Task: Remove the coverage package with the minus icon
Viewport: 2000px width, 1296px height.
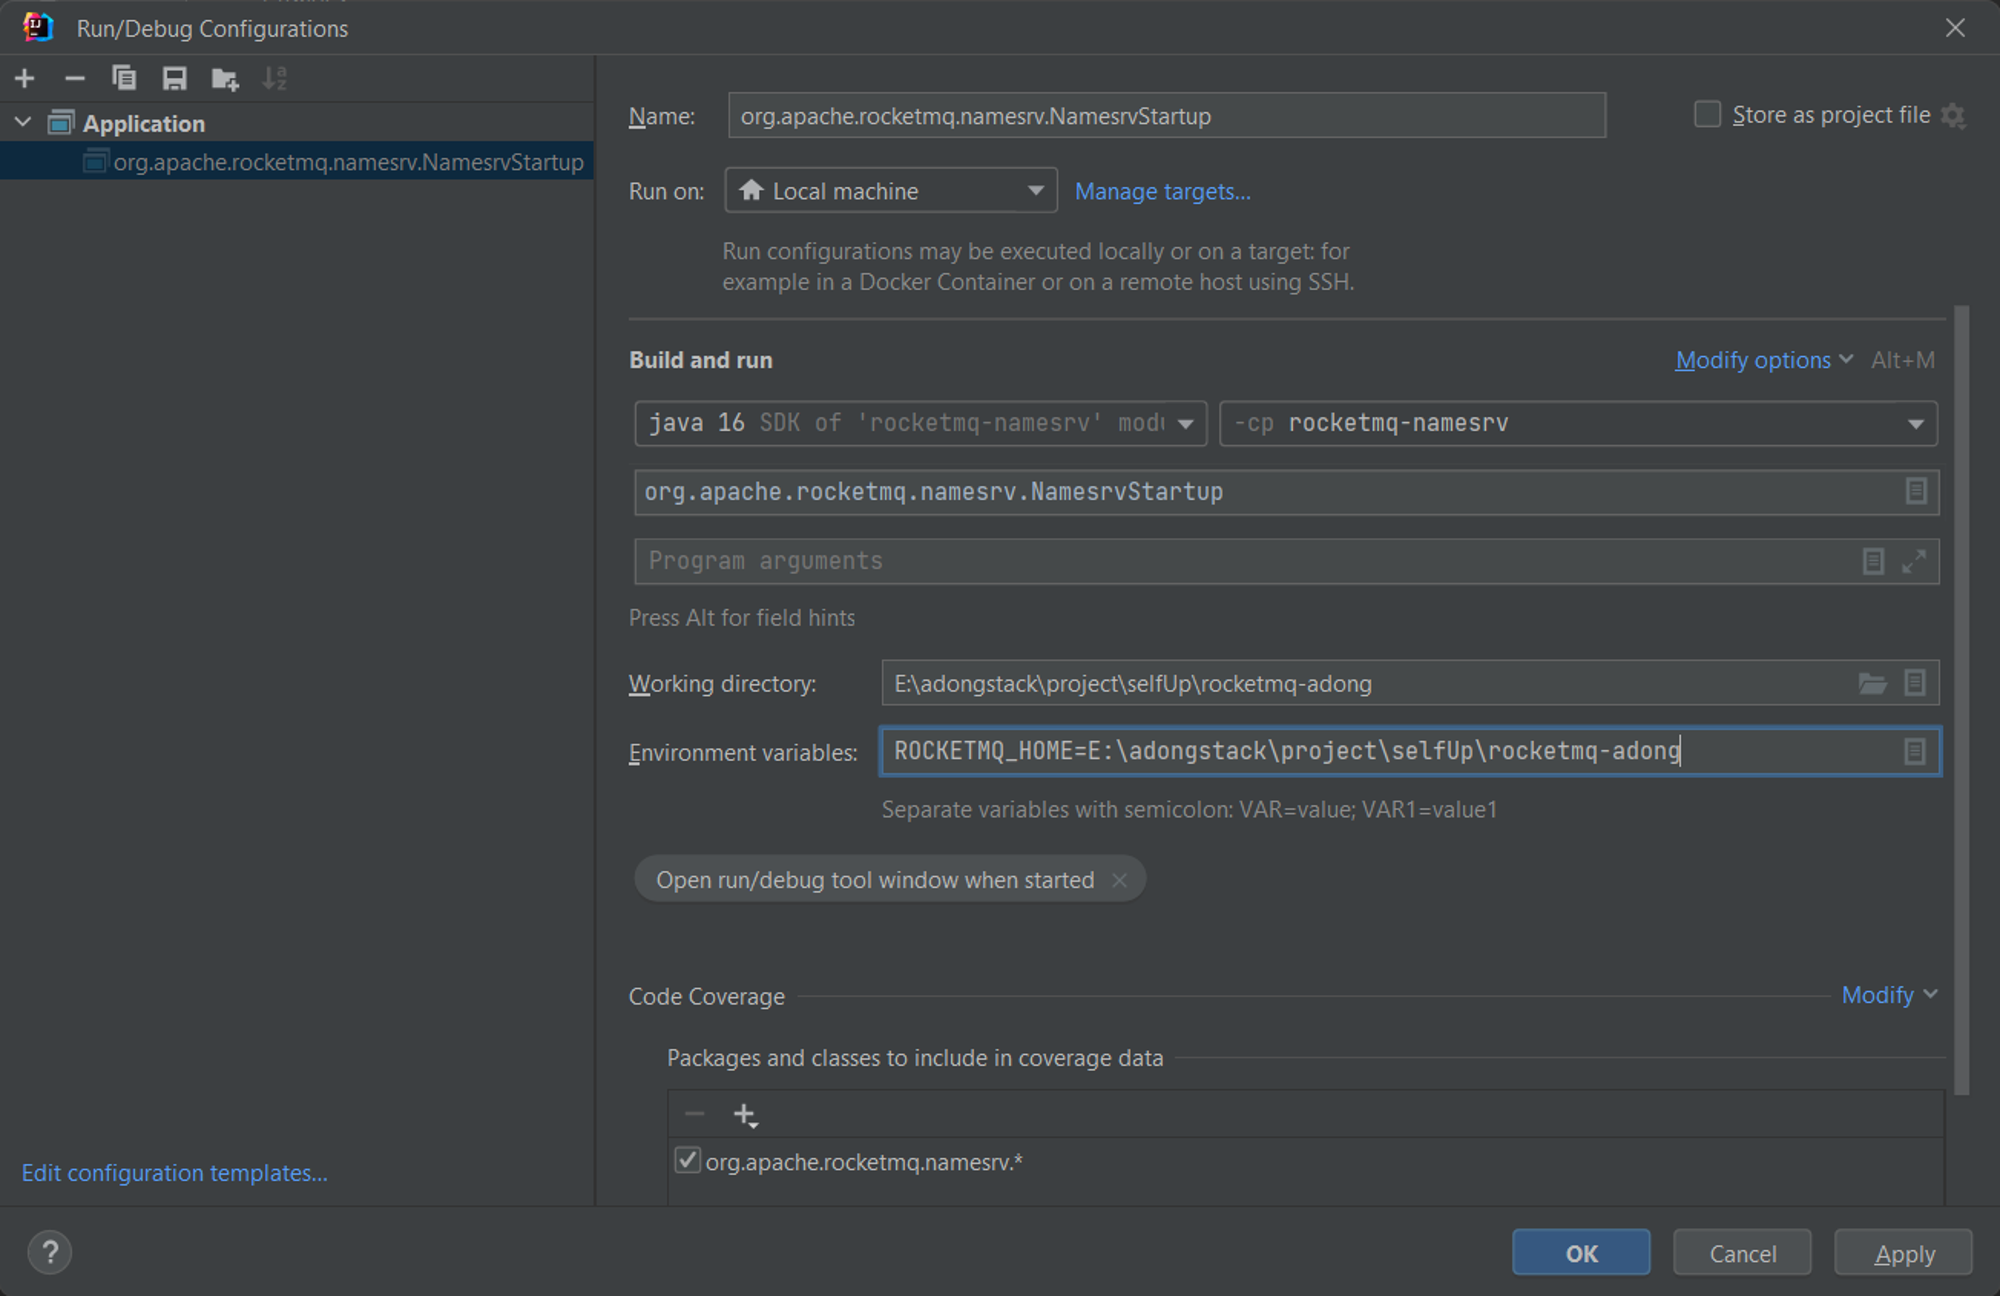Action: 695,1113
